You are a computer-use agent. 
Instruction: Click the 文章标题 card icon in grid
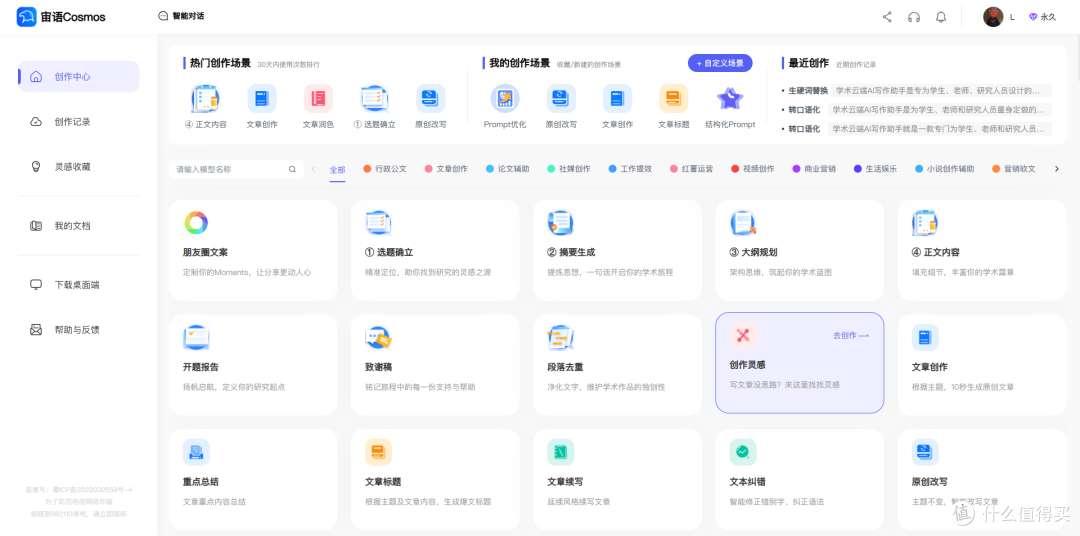378,452
